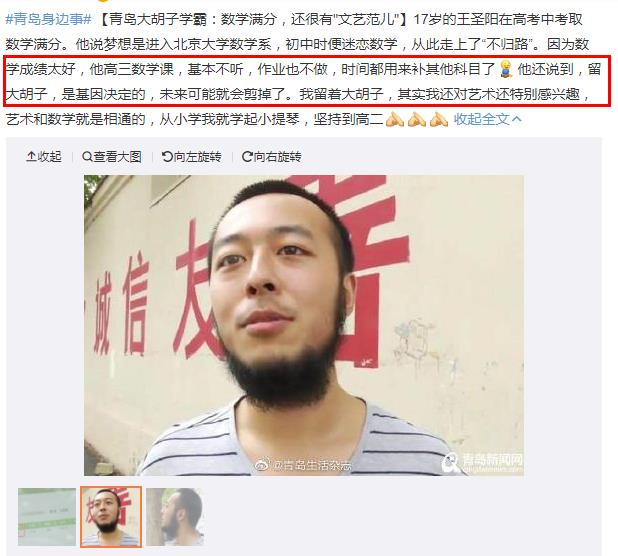
Task: Click the @青岛生活杂志 watermark on photo
Action: coord(304,465)
